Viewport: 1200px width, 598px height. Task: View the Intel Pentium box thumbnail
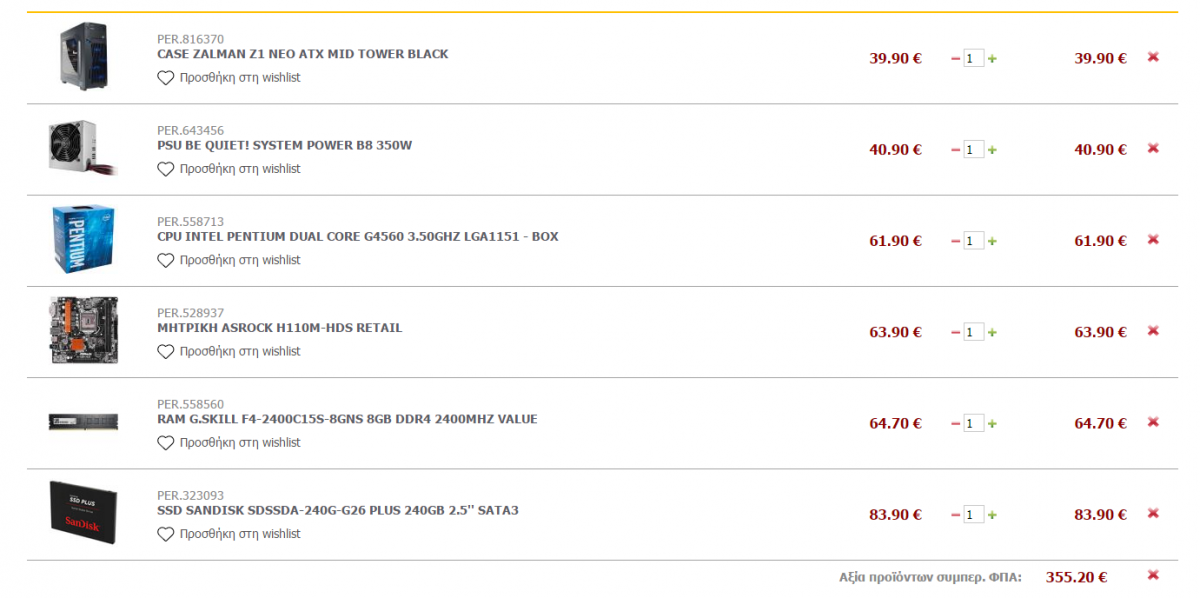click(x=83, y=240)
